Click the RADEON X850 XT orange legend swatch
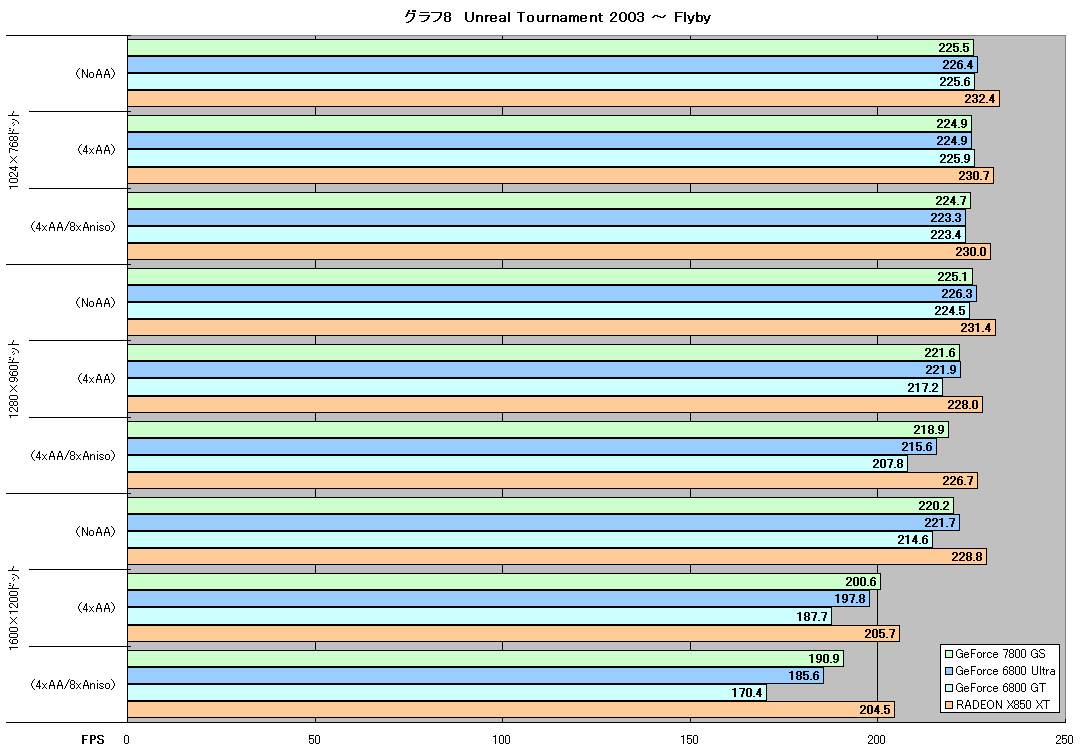 (x=949, y=705)
